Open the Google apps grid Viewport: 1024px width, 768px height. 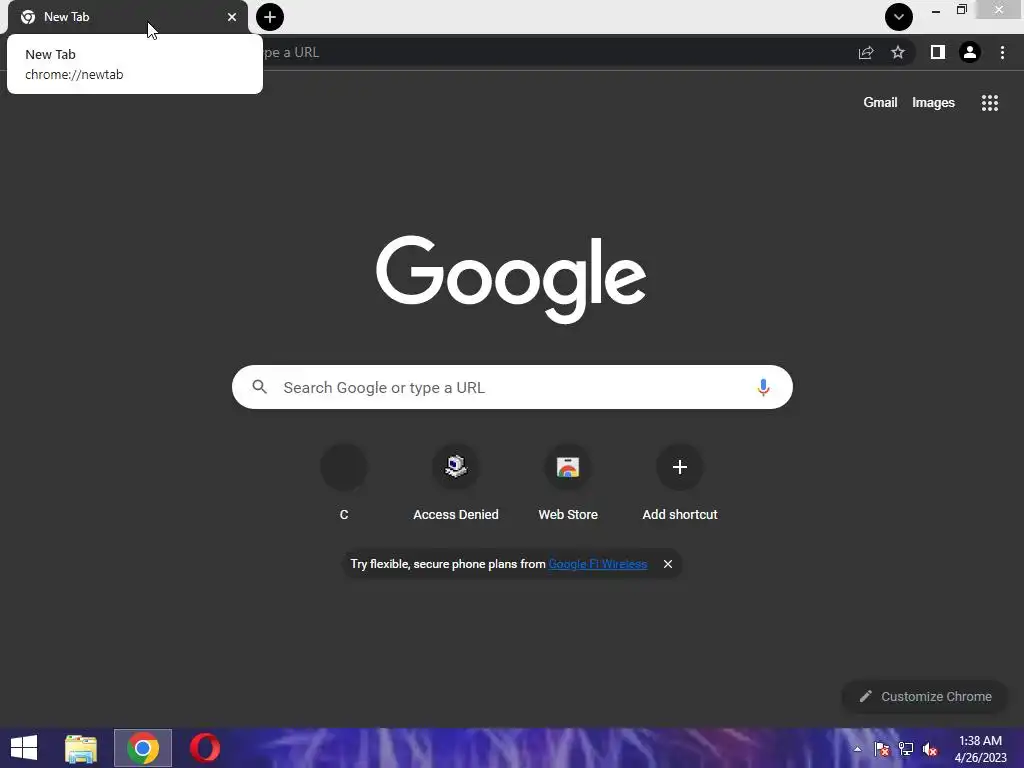[990, 103]
